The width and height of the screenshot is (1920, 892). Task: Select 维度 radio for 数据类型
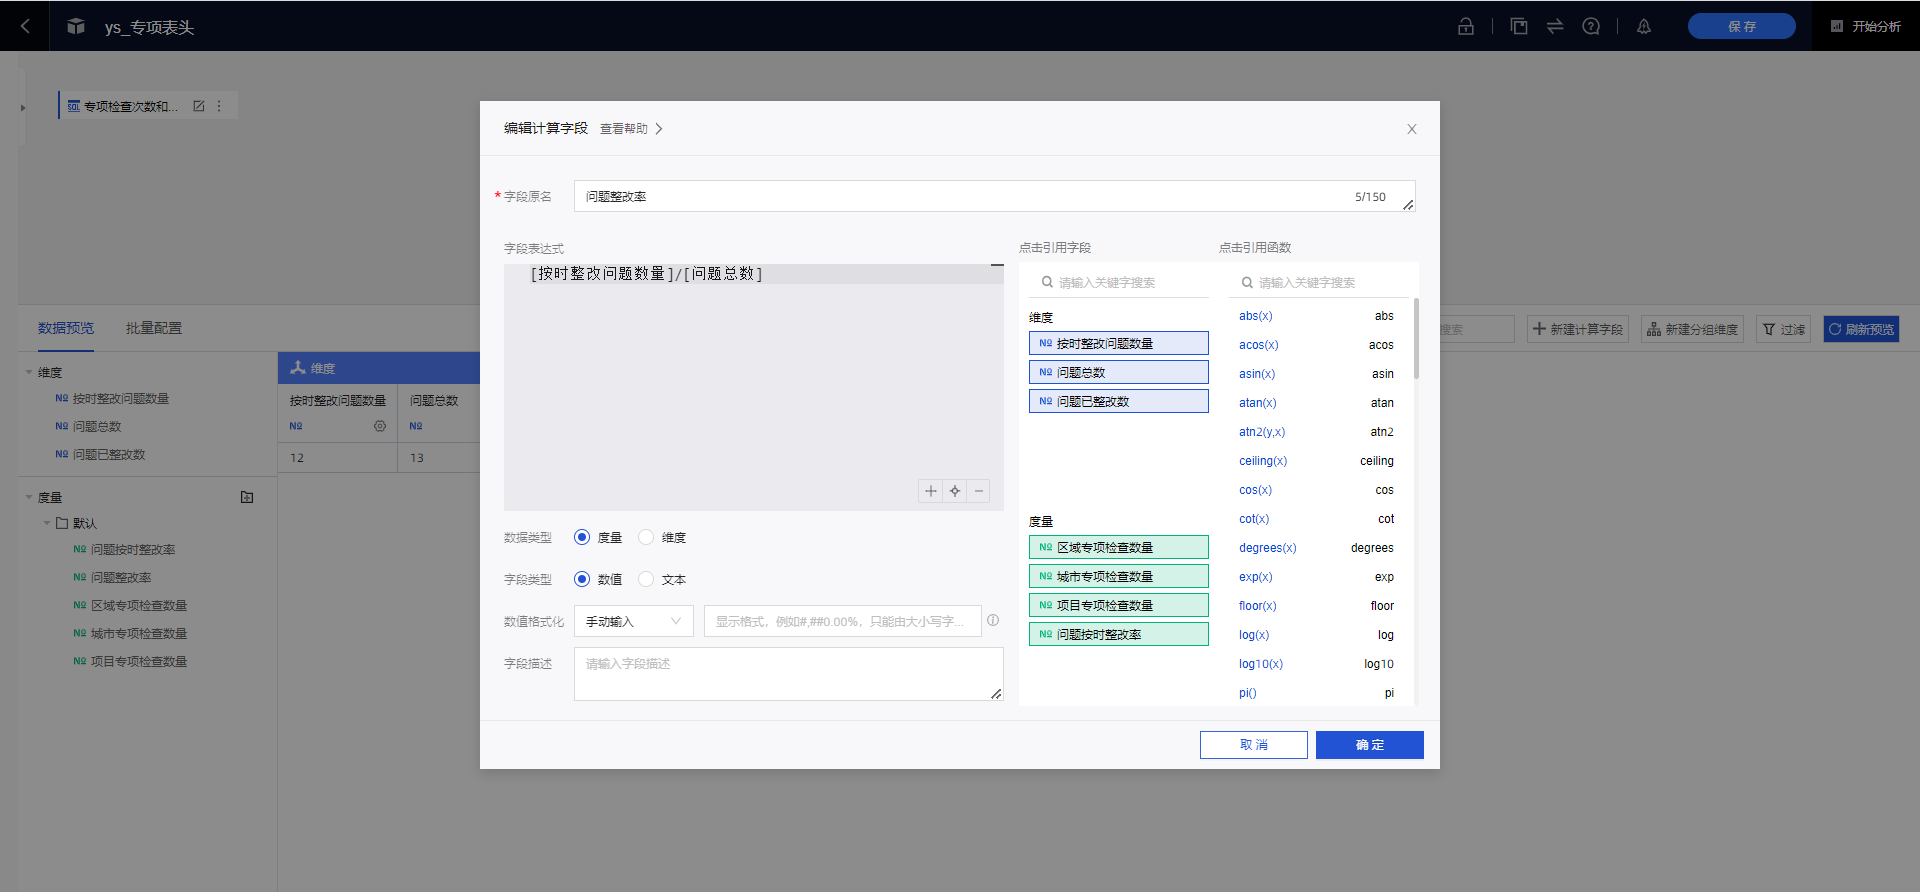[x=646, y=537]
